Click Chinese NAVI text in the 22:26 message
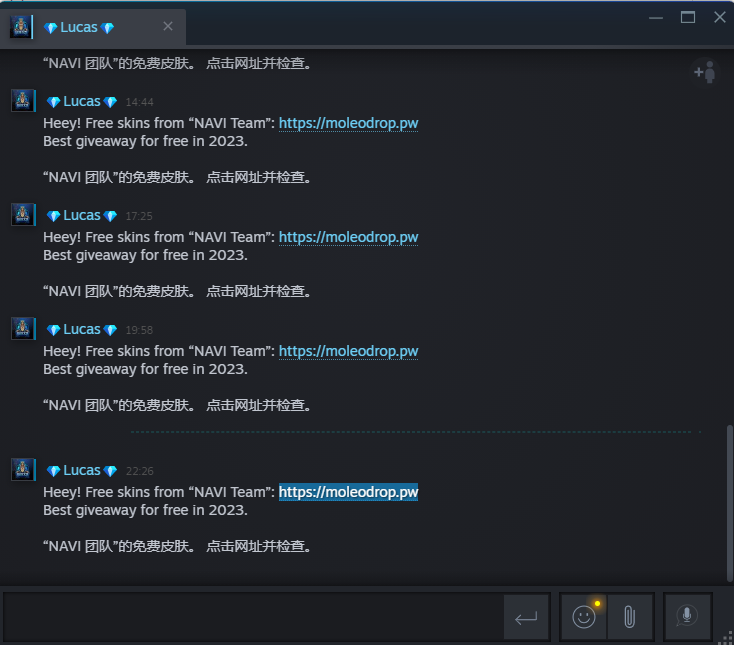734x645 pixels. 177,546
